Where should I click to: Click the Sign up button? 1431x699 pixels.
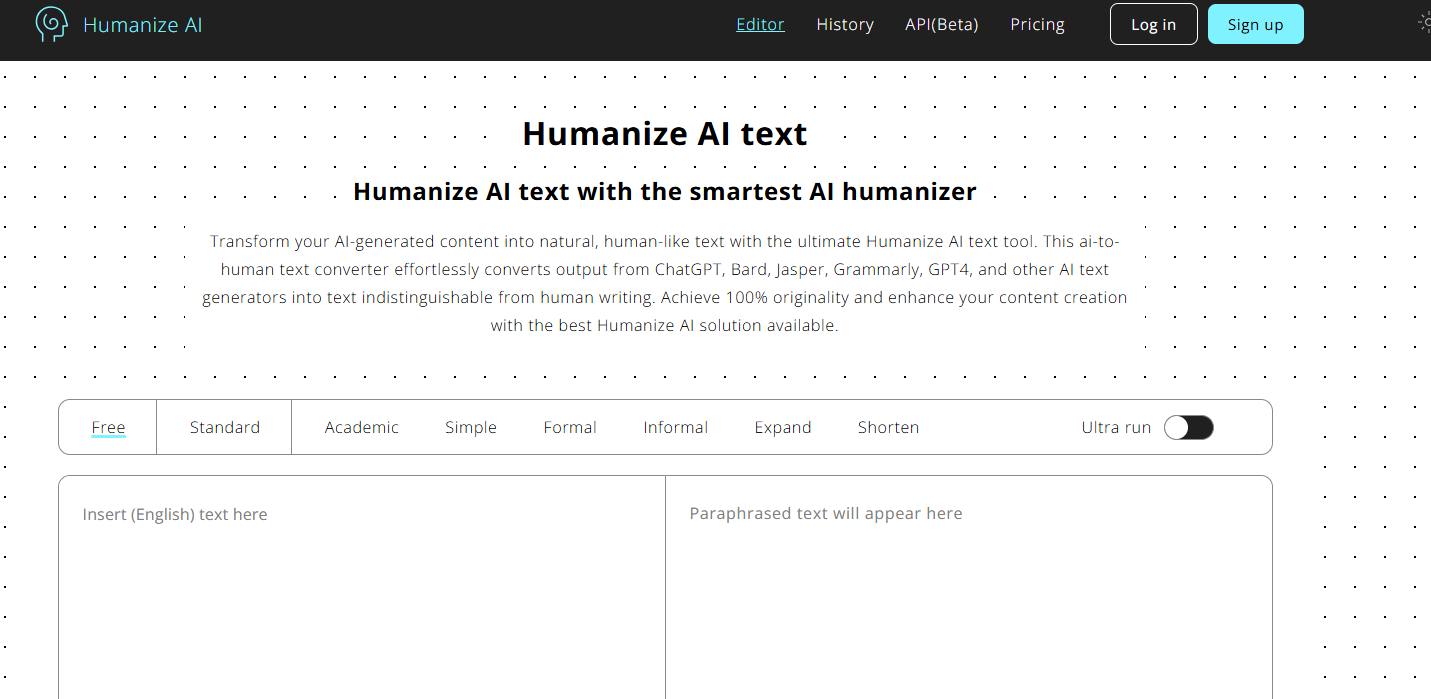tap(1255, 24)
